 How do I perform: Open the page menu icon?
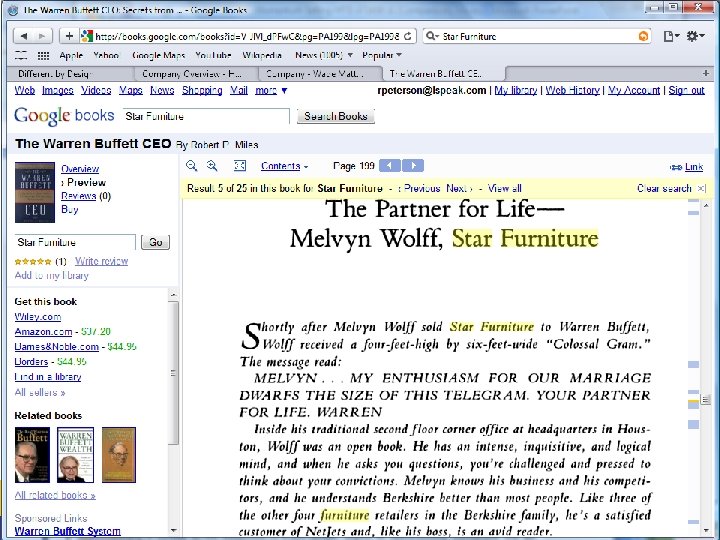pyautogui.click(x=671, y=36)
